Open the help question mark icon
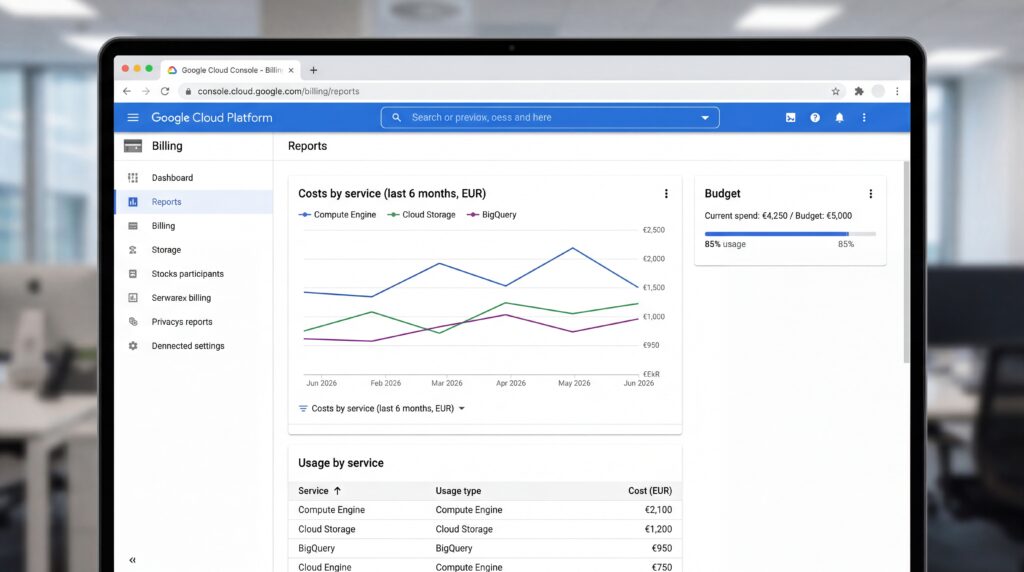 pyautogui.click(x=815, y=118)
